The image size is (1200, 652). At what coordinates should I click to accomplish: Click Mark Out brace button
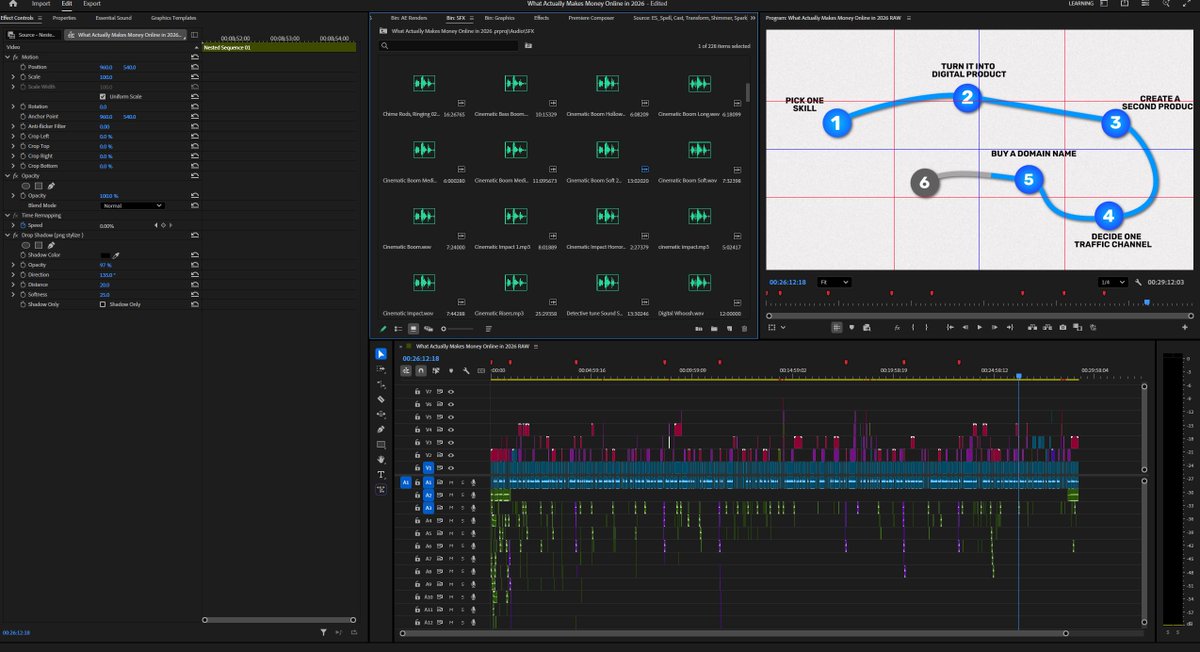(926, 327)
